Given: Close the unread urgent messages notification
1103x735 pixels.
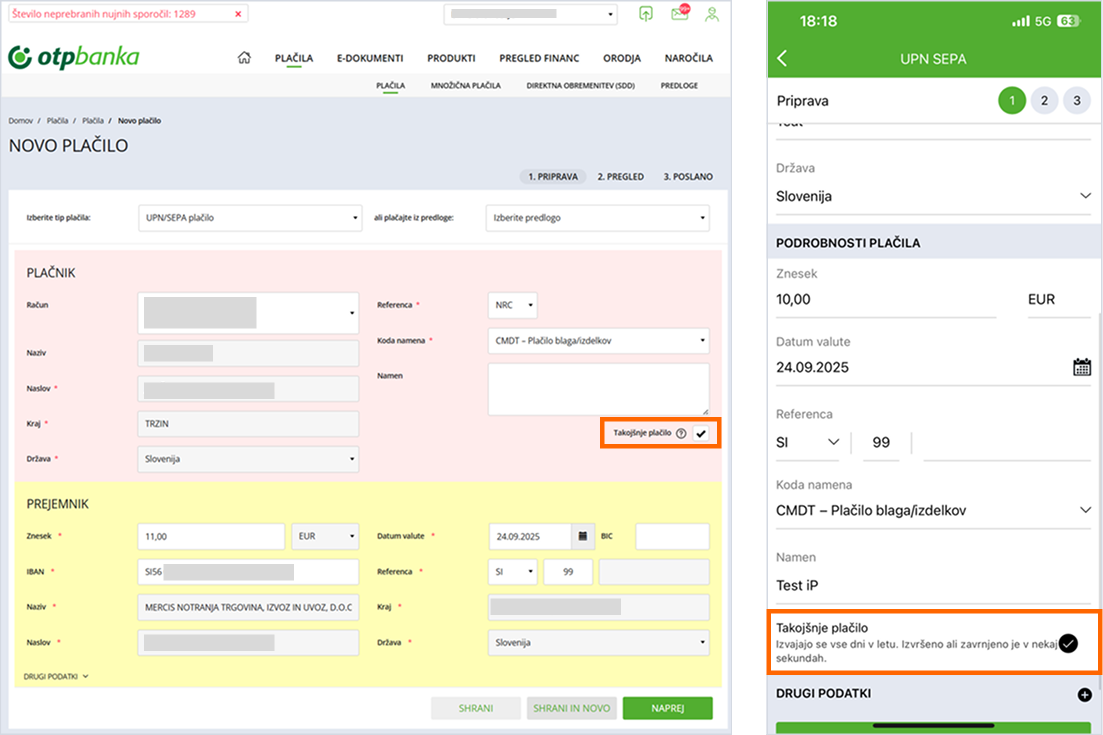Looking at the screenshot, I should (237, 15).
